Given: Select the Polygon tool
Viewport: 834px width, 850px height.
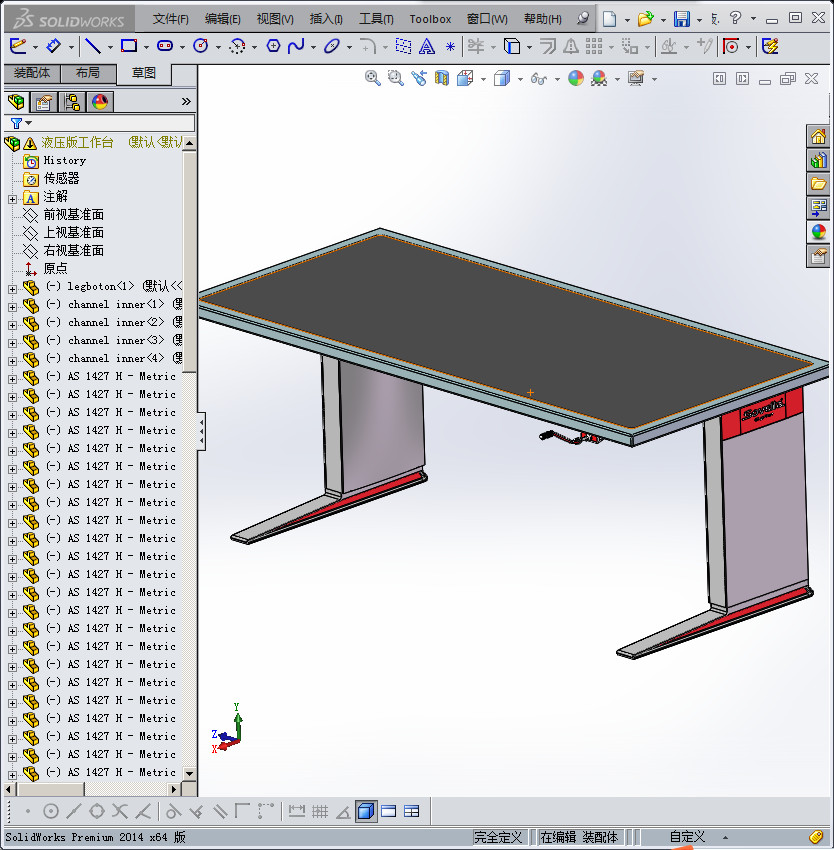Looking at the screenshot, I should point(273,46).
